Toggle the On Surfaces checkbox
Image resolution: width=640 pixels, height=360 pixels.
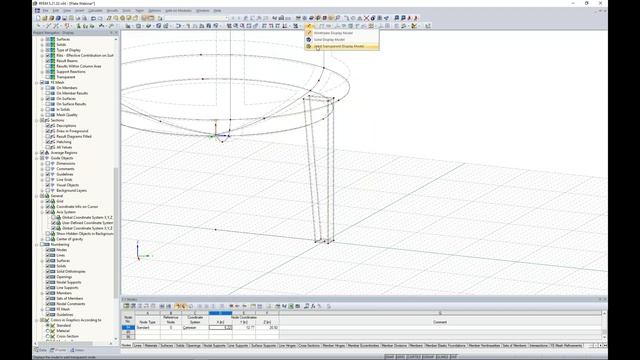click(x=47, y=98)
